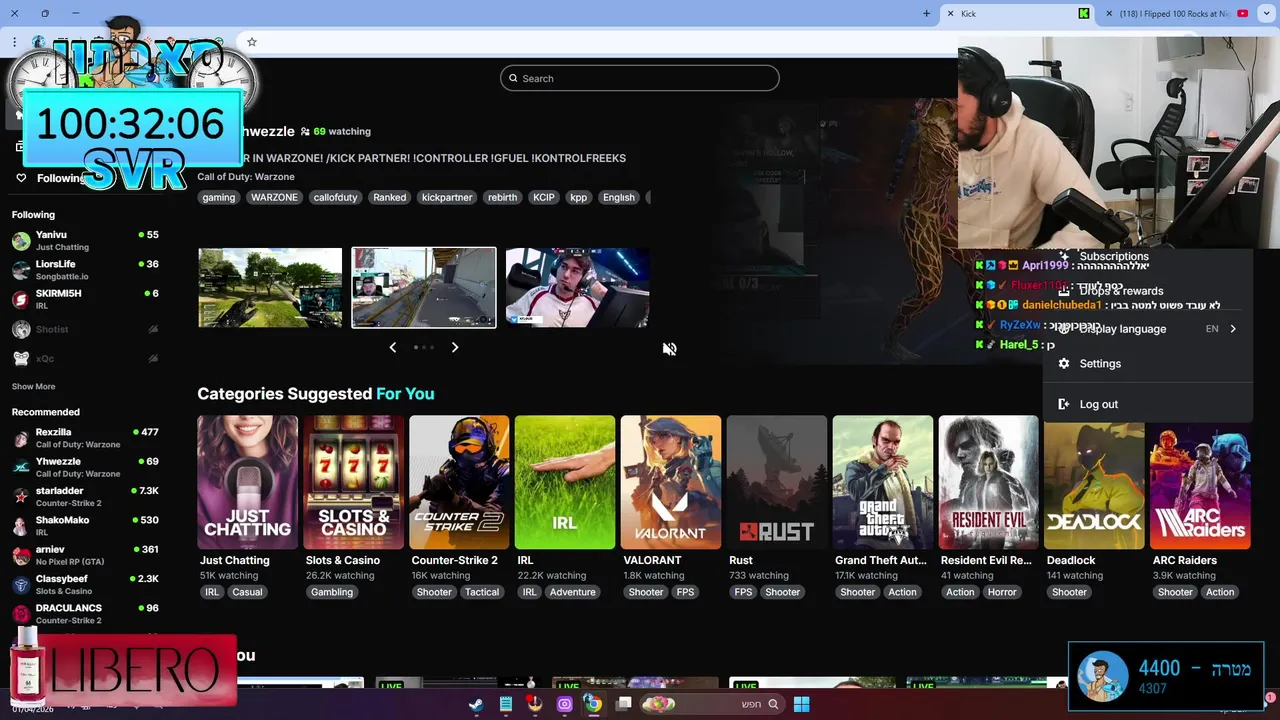The height and width of the screenshot is (720, 1280).
Task: Open Steam from the taskbar
Action: 477,704
